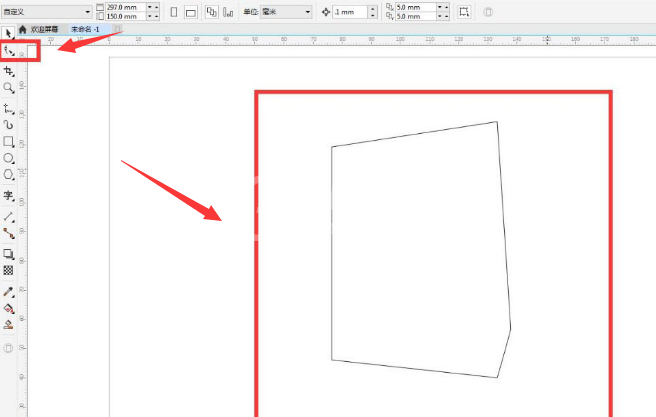Set page orientation to landscape

(191, 13)
